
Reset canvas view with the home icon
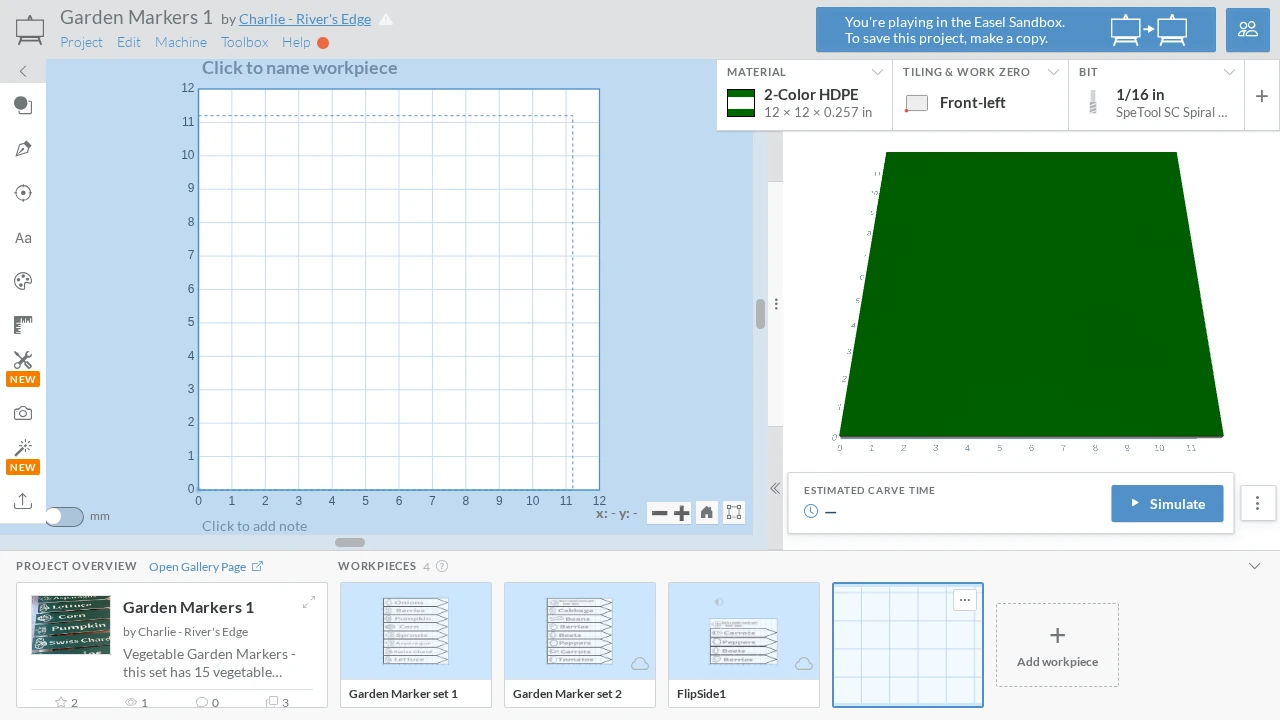[x=707, y=513]
